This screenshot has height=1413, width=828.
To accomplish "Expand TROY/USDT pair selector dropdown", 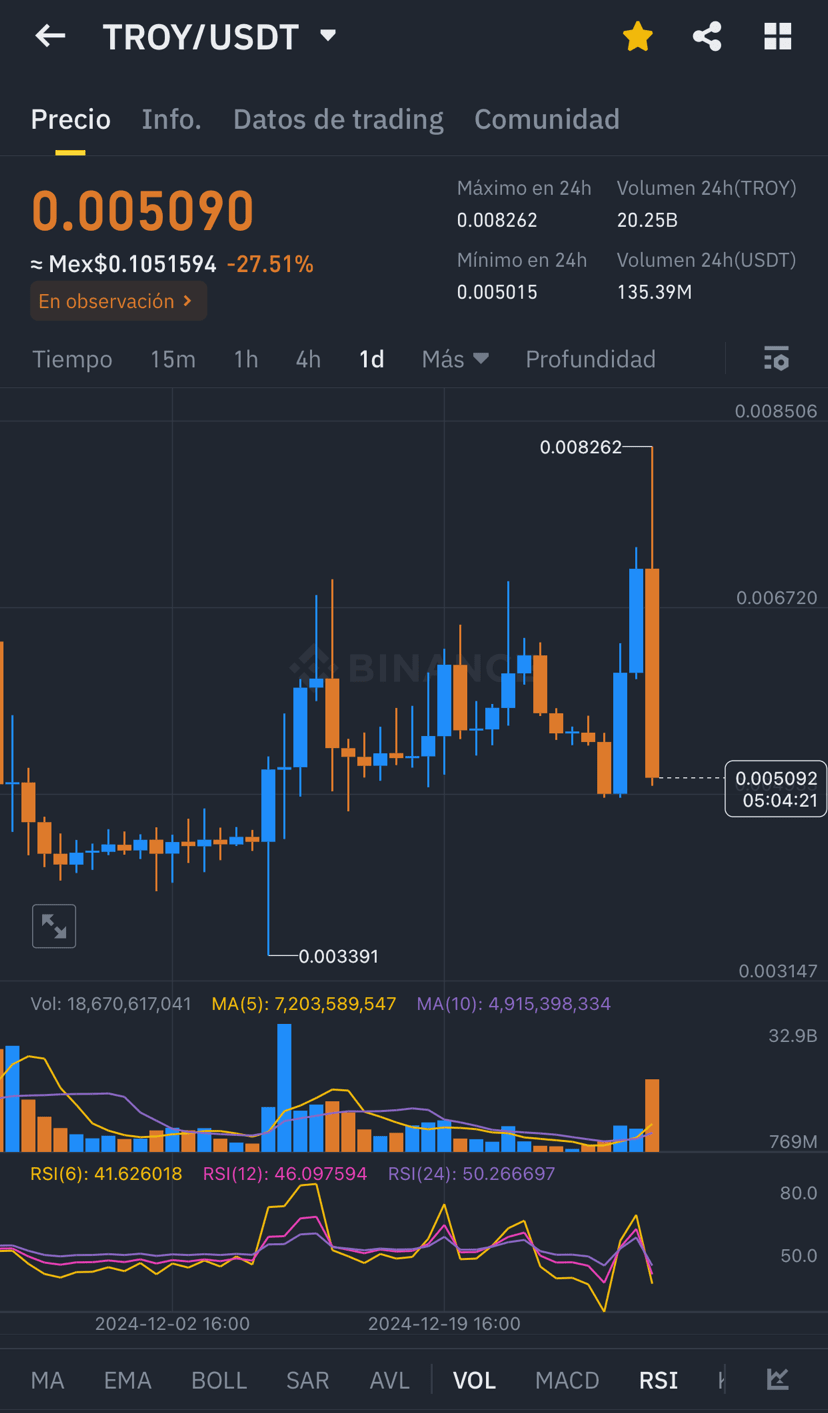I will [x=328, y=36].
